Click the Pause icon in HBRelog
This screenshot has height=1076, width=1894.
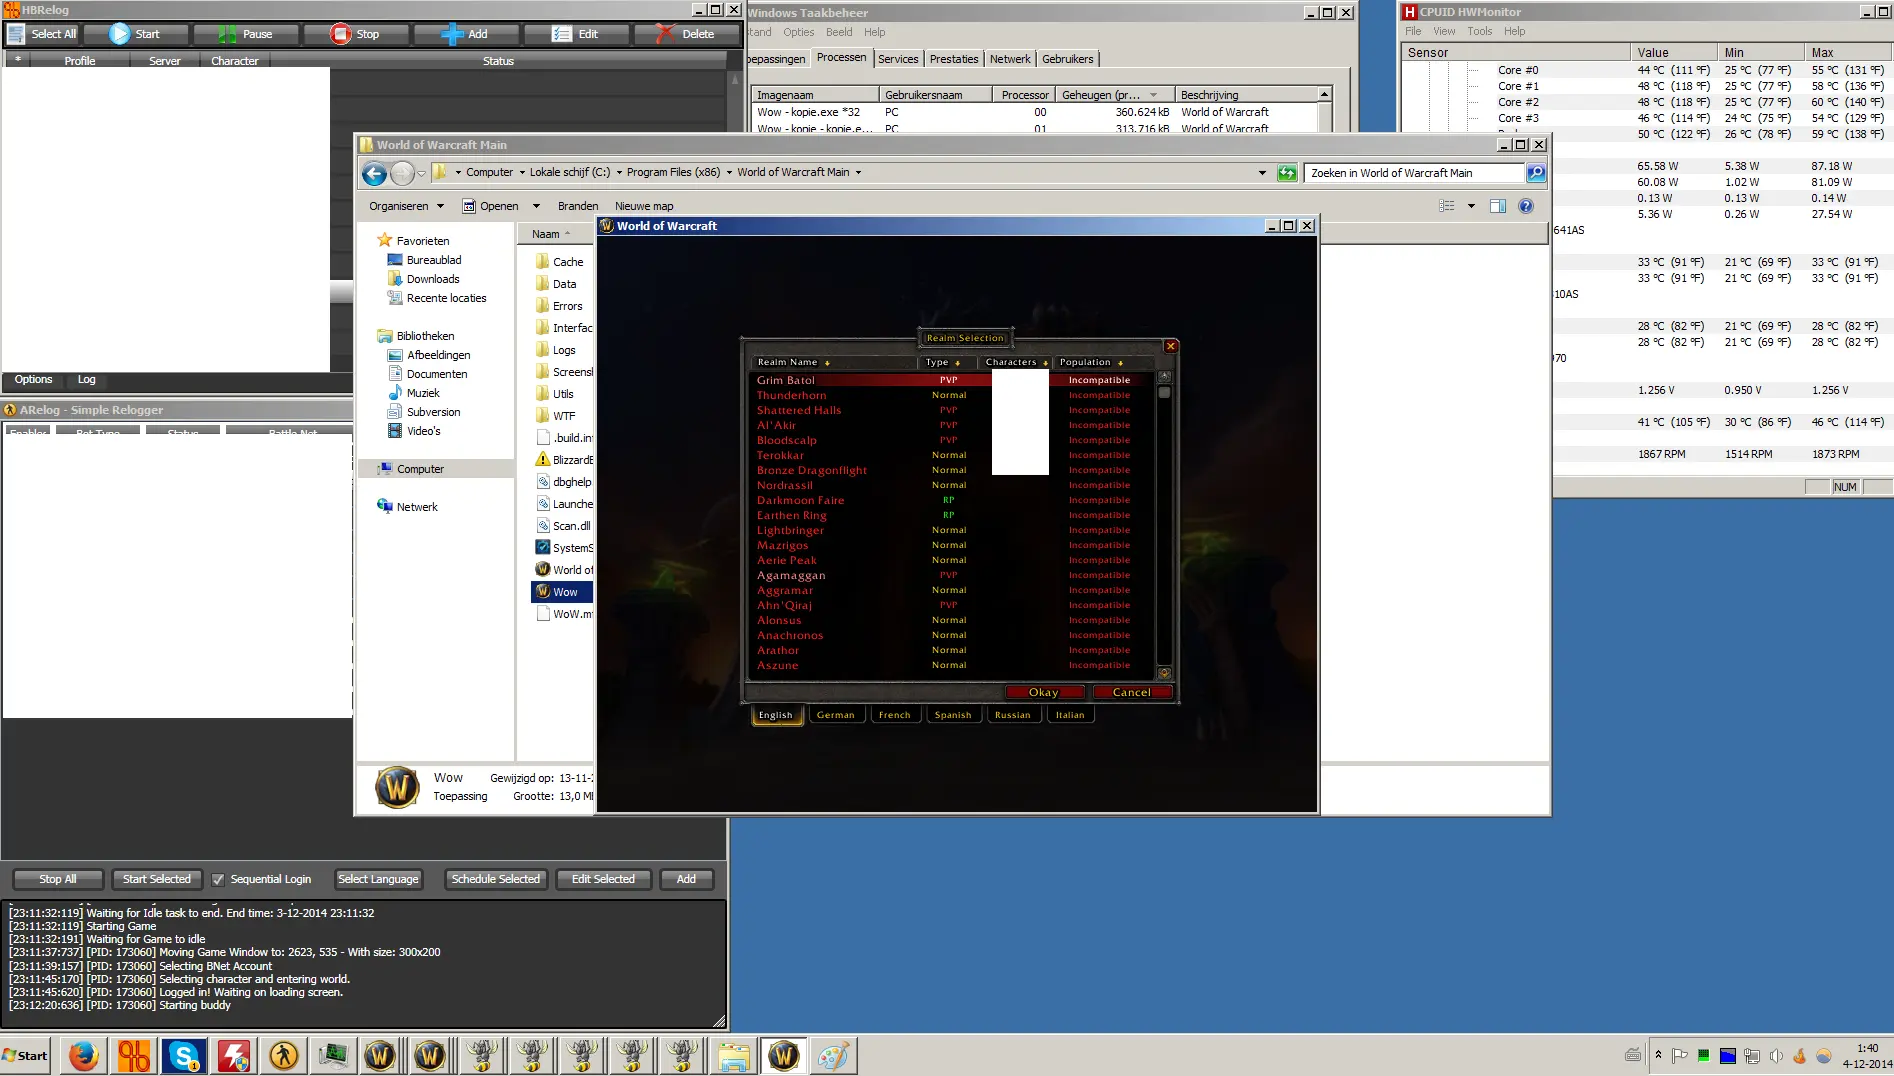[x=228, y=34]
